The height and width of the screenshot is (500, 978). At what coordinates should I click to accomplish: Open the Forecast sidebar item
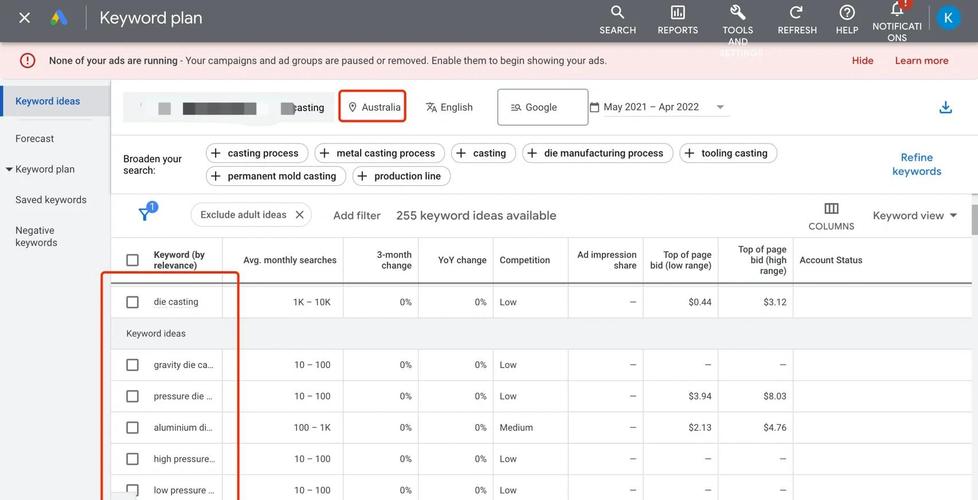35,138
